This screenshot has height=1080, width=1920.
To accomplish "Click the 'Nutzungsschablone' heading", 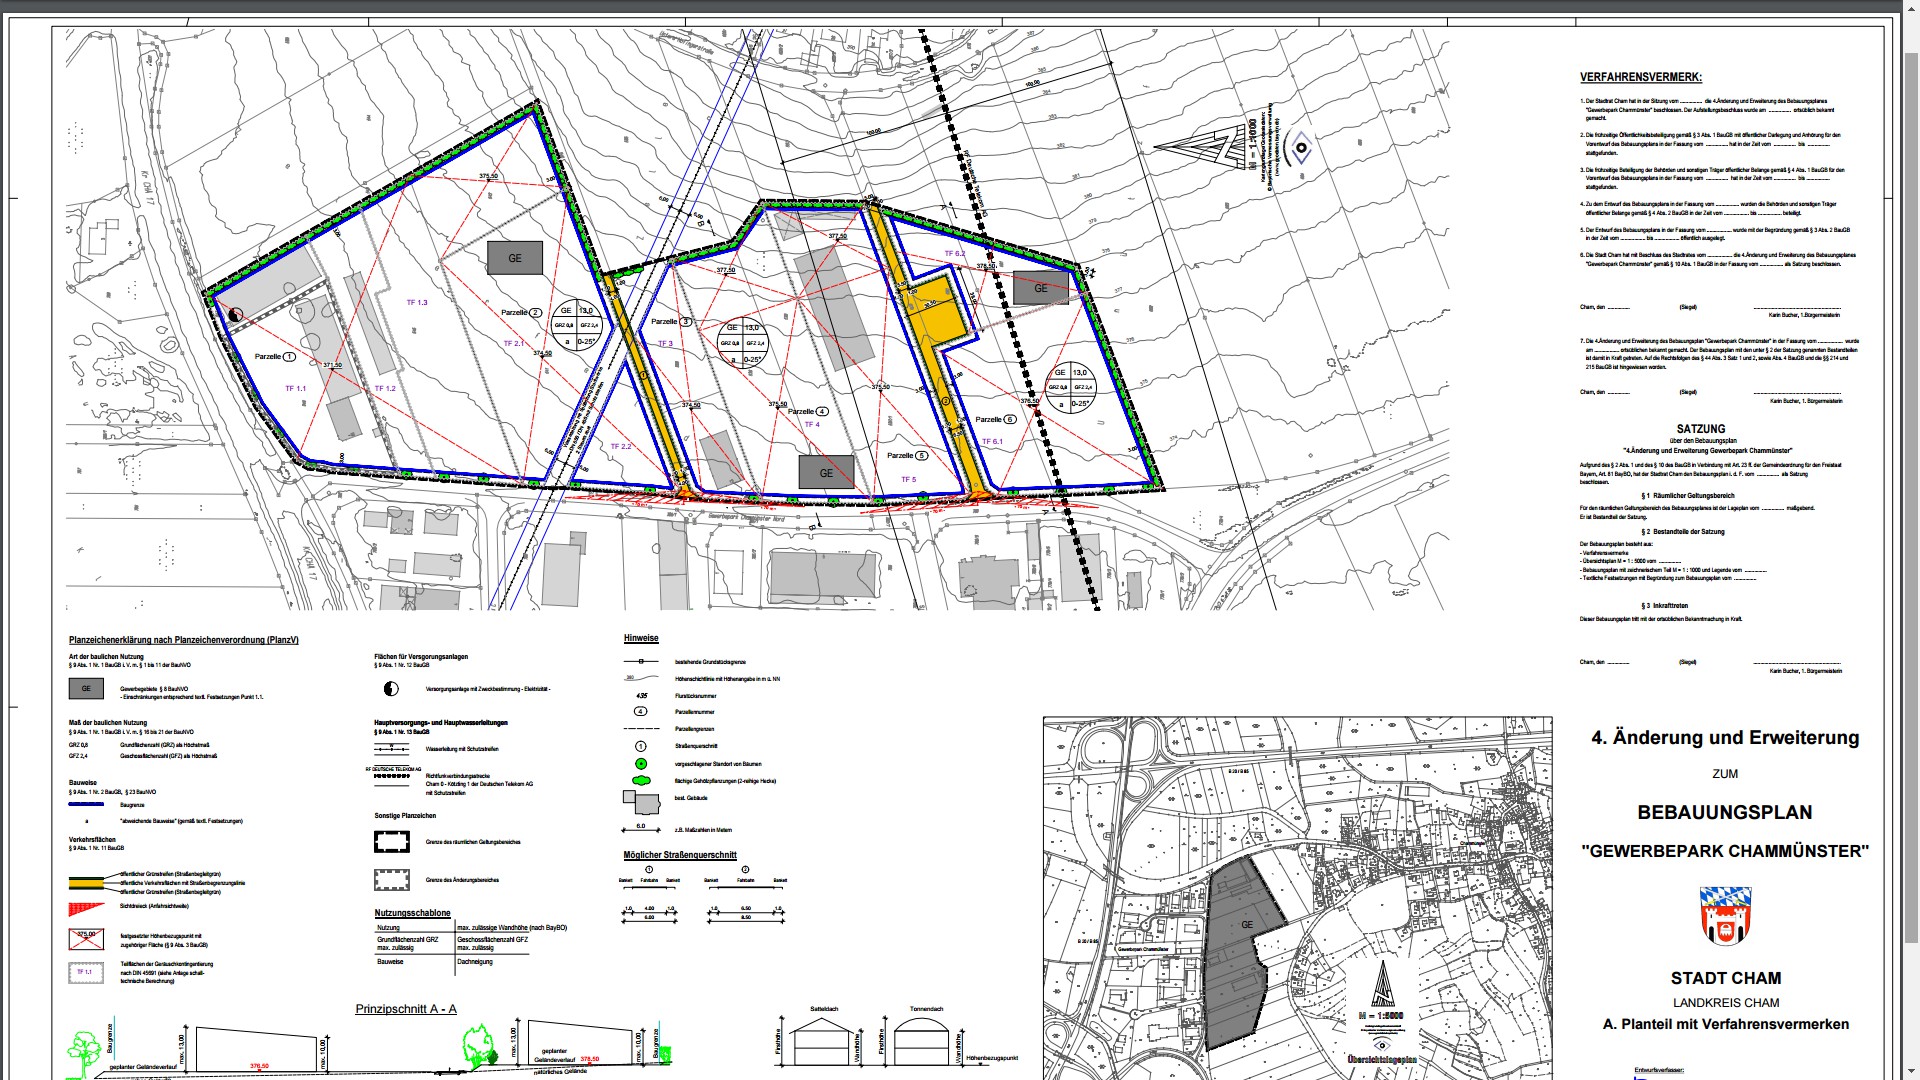I will coord(412,913).
